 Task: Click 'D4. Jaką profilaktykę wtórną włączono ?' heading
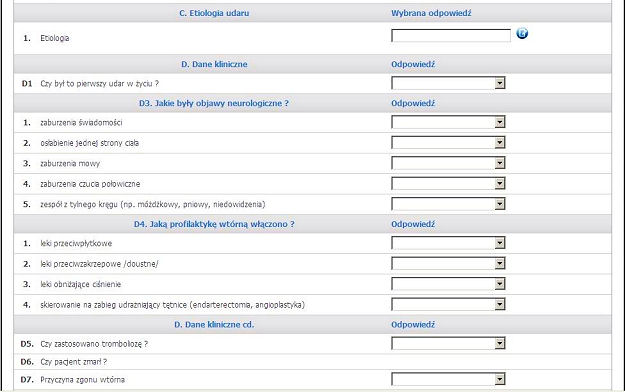(214, 224)
